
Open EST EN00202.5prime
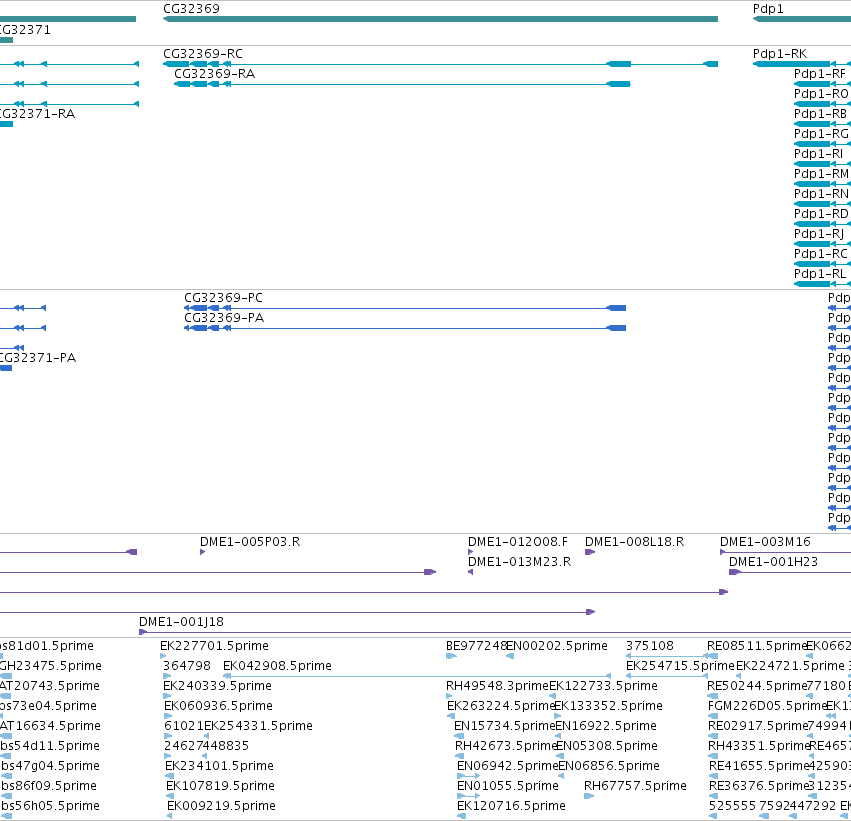(x=557, y=646)
